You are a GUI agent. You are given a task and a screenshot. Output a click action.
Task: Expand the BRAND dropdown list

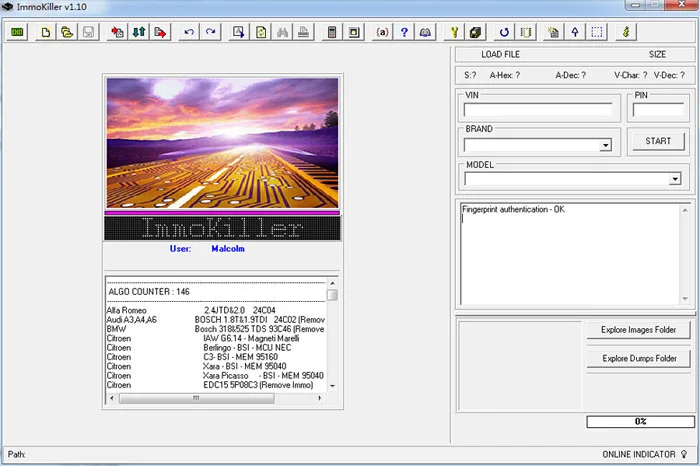tap(605, 145)
